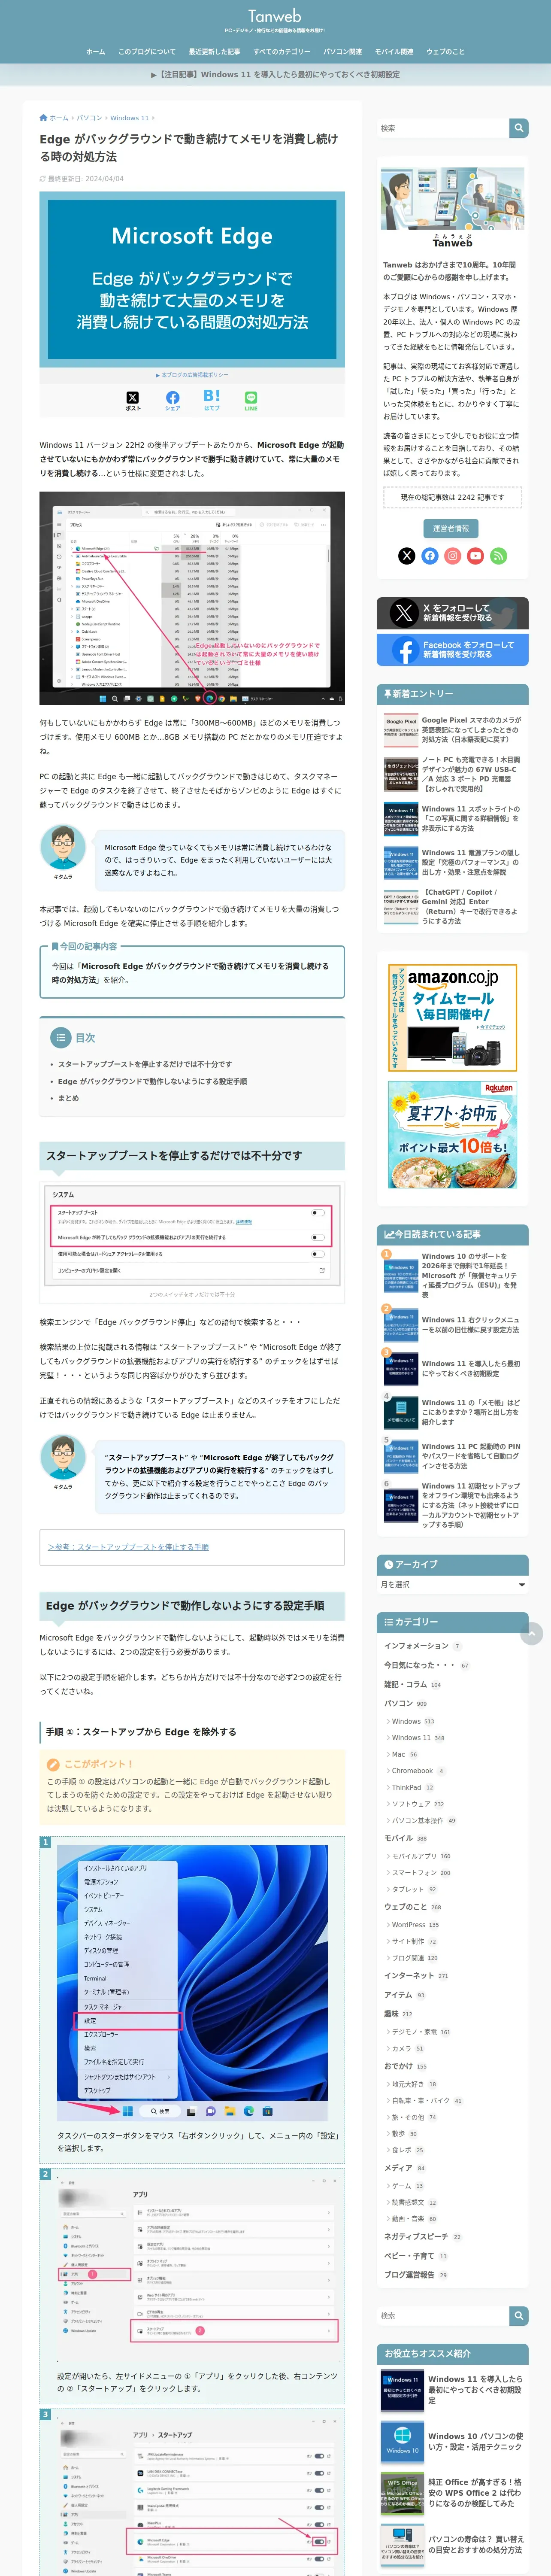Open すべてのカテゴリー in the navigation
Viewport: 551px width, 2576px height.
coord(282,51)
